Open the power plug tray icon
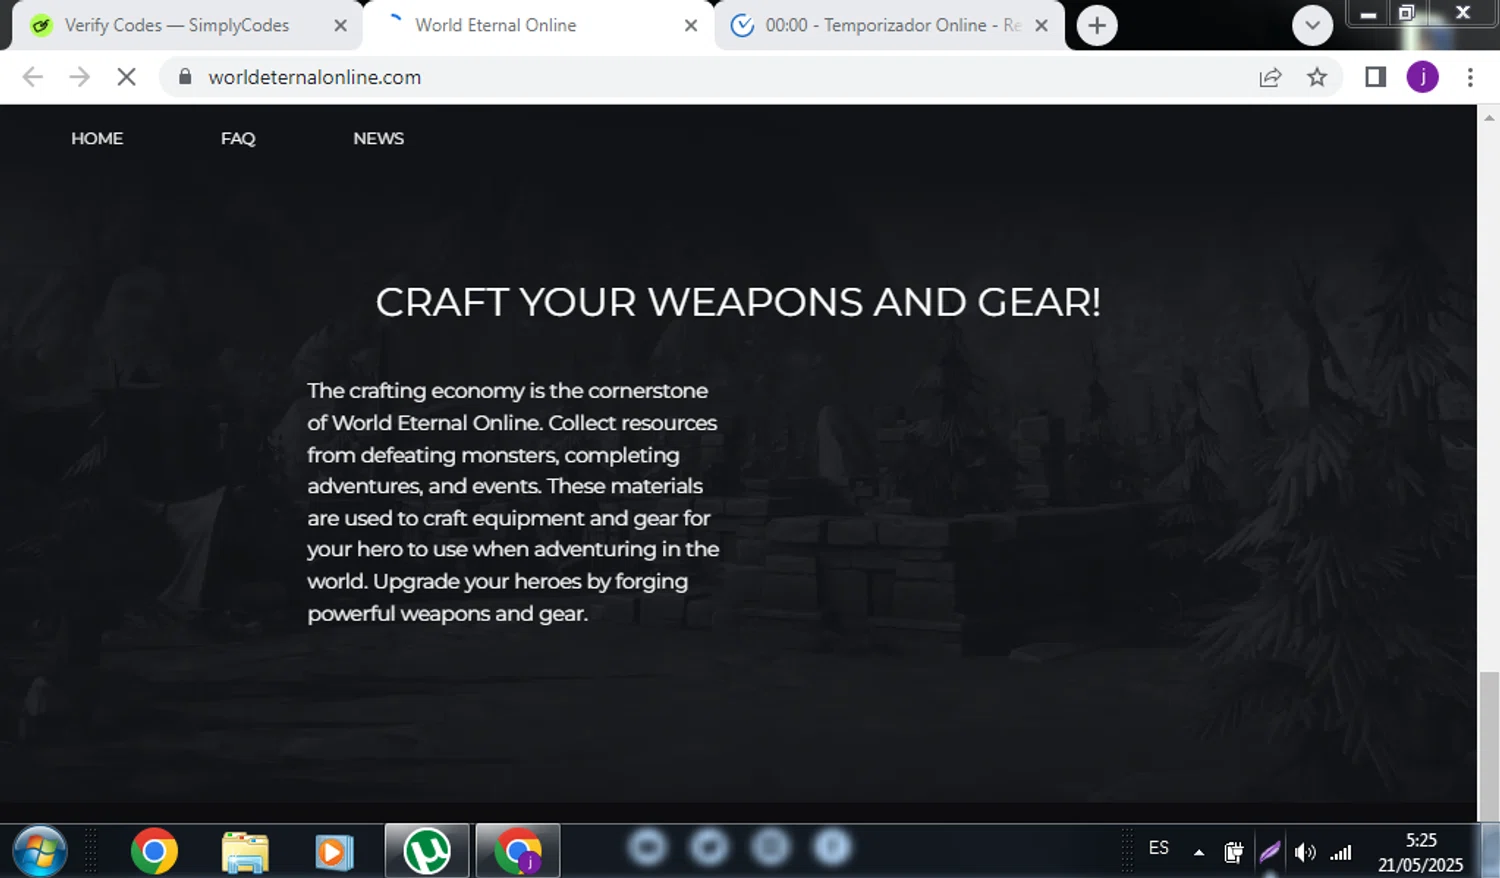This screenshot has height=878, width=1500. tap(1234, 852)
